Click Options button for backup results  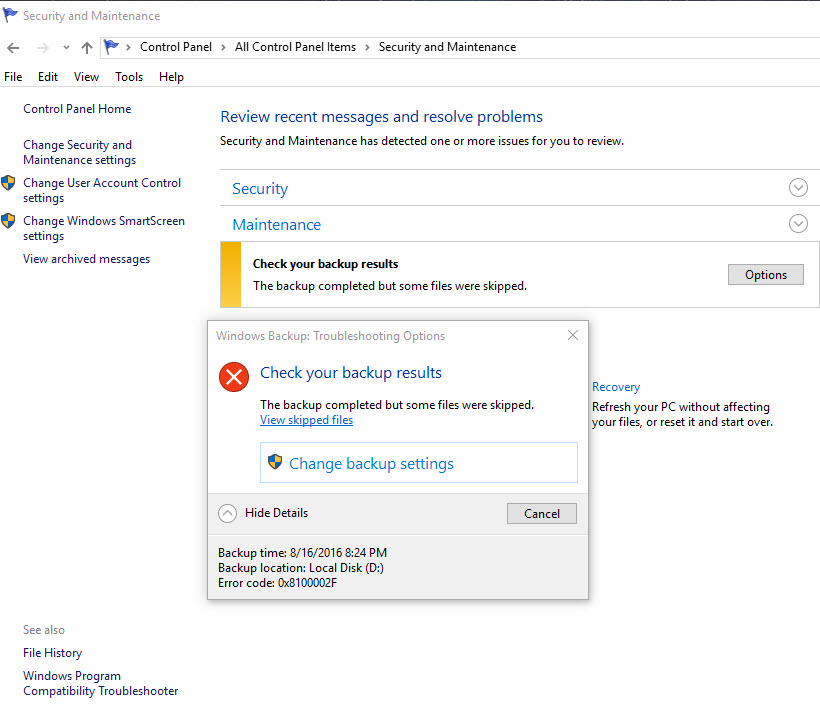[x=766, y=275]
